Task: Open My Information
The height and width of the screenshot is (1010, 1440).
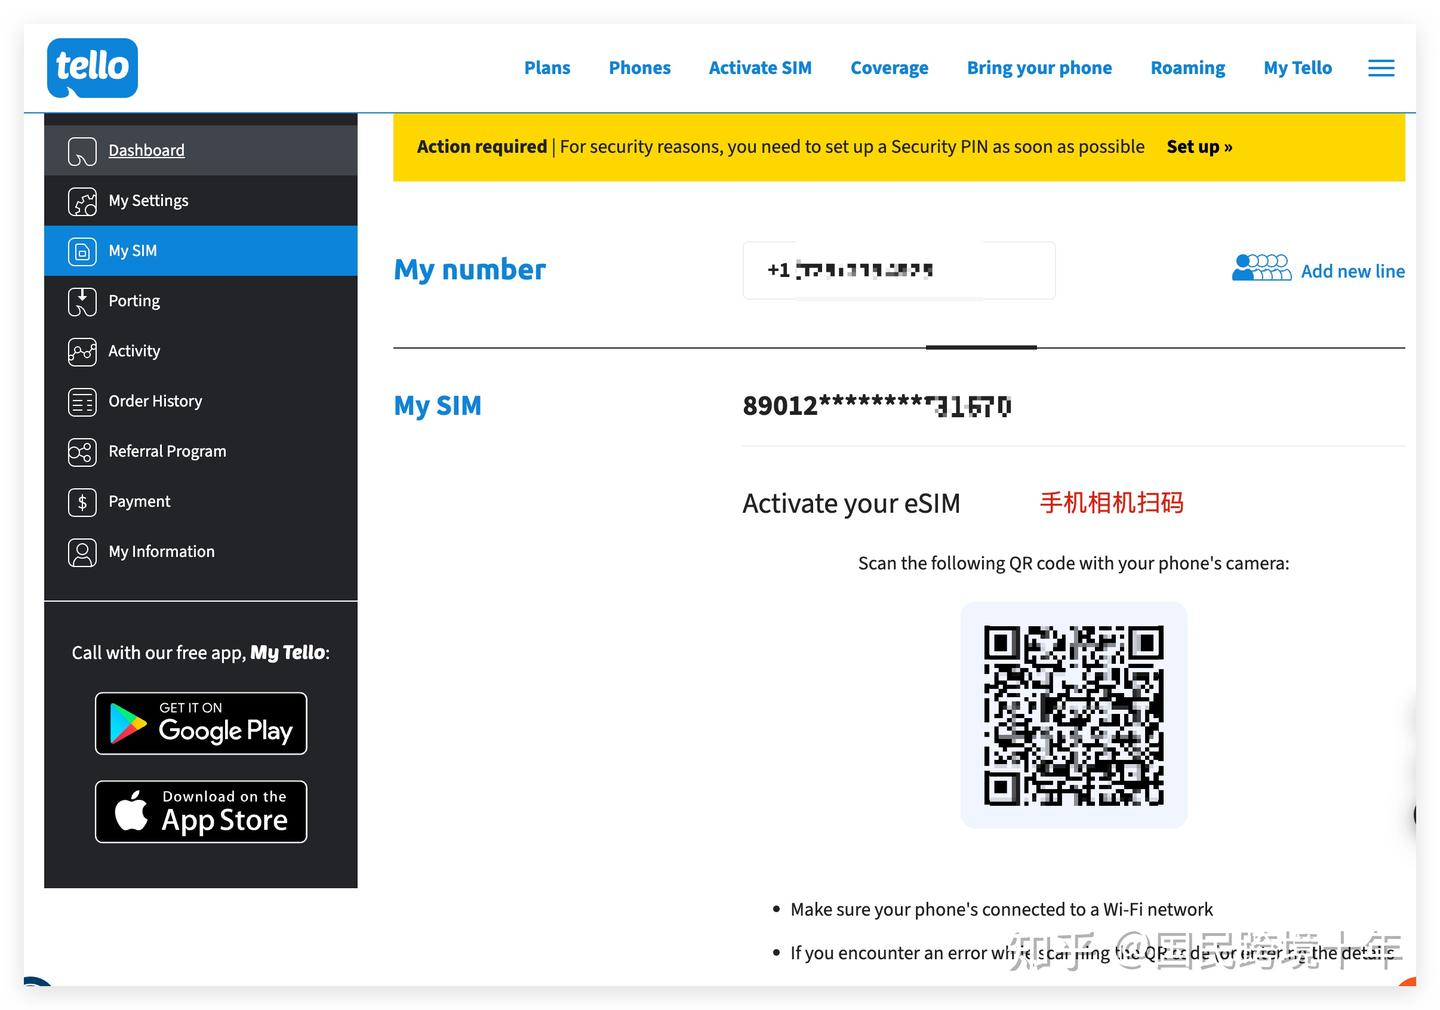Action: point(201,552)
